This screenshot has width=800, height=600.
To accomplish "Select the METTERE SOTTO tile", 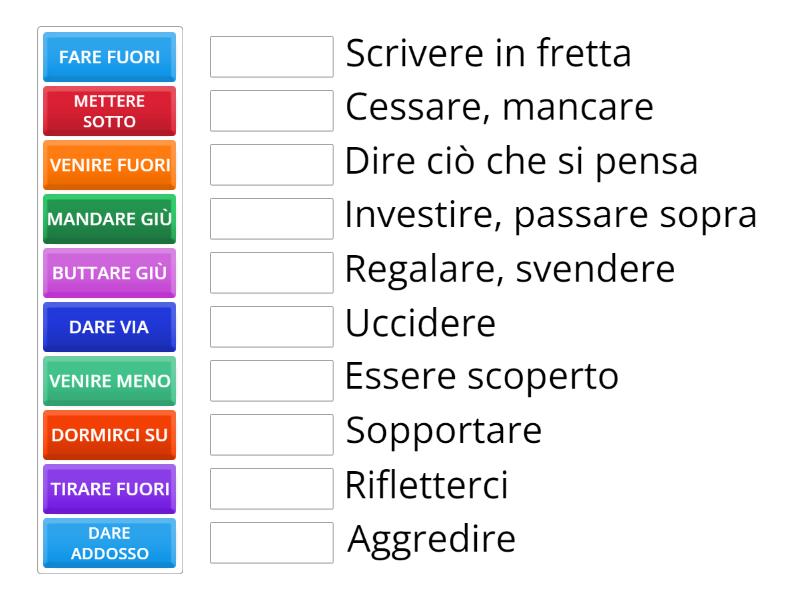I will tap(110, 111).
